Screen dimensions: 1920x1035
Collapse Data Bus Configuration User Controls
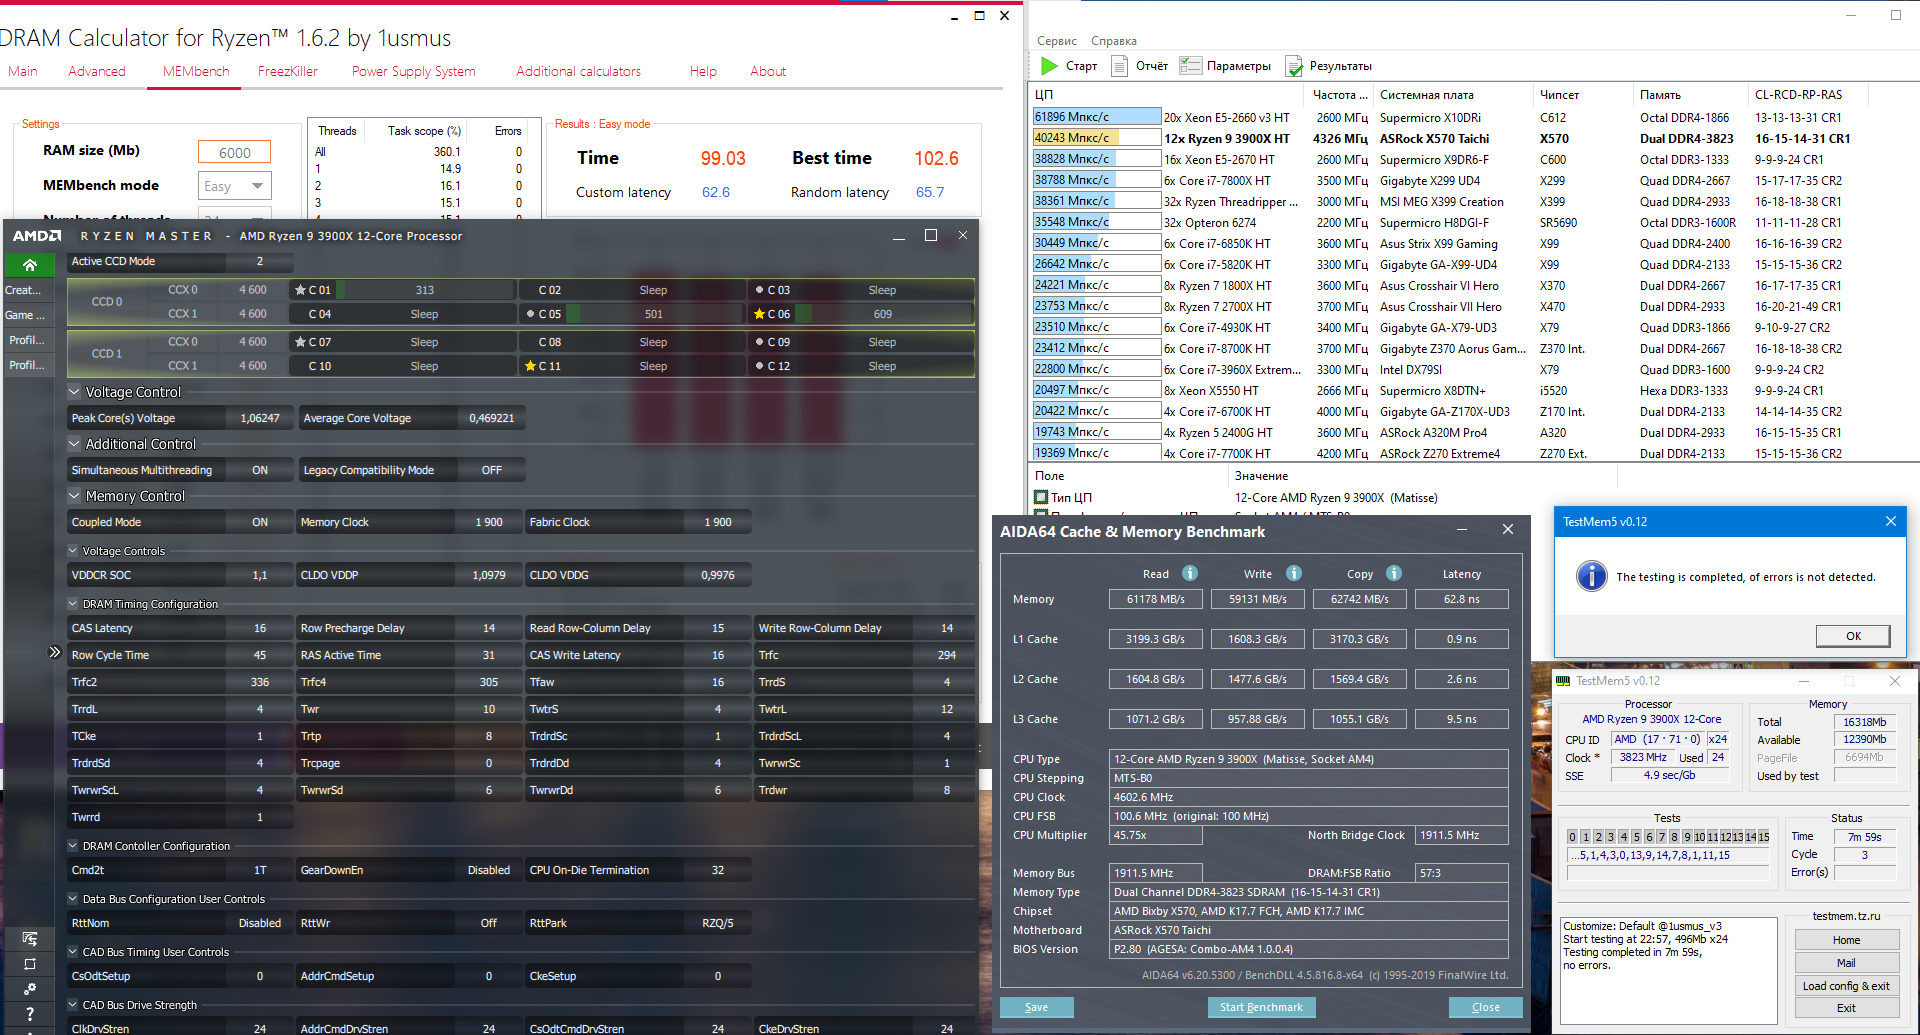(x=73, y=899)
